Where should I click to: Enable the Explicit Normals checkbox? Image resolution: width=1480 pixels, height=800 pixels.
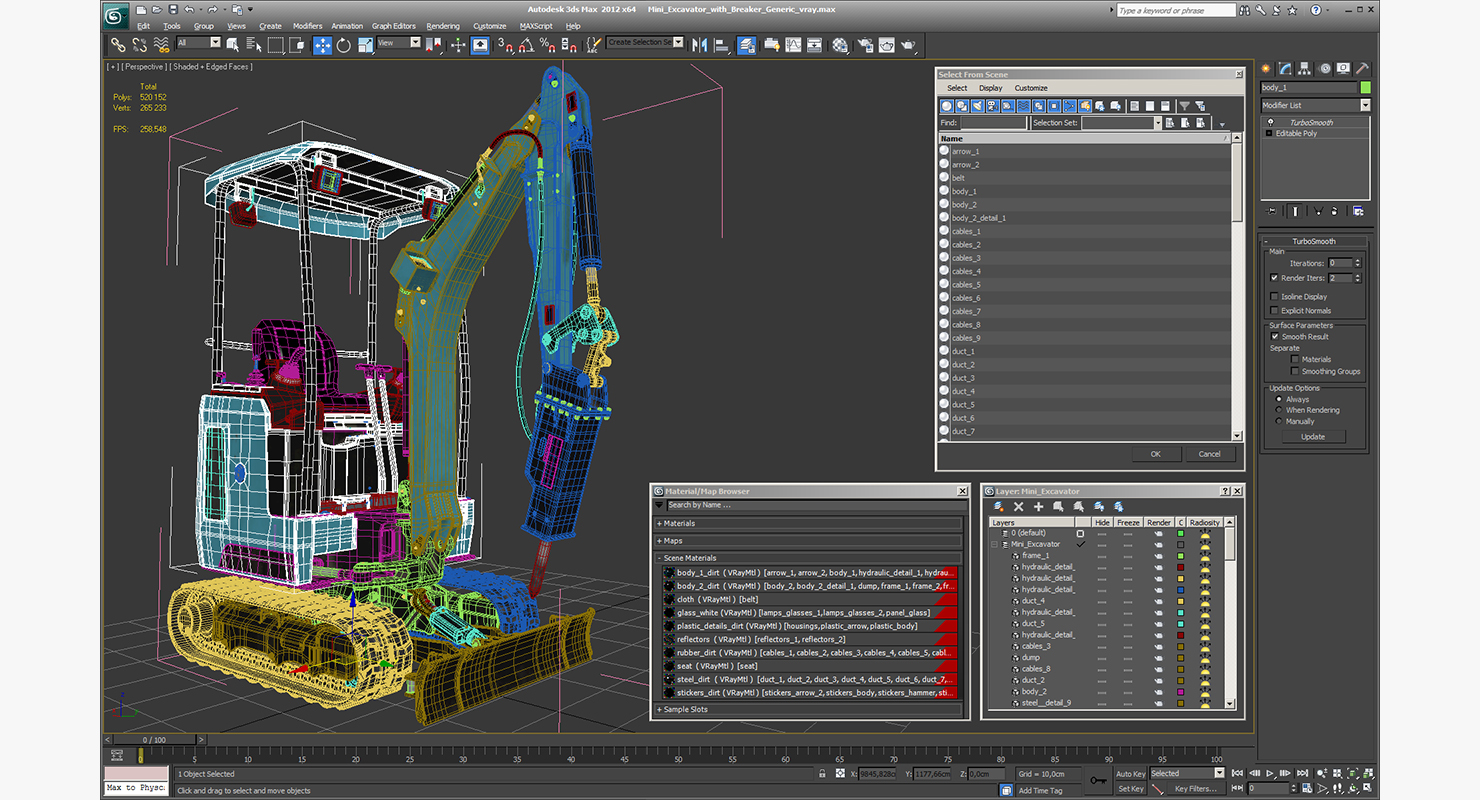click(x=1274, y=311)
